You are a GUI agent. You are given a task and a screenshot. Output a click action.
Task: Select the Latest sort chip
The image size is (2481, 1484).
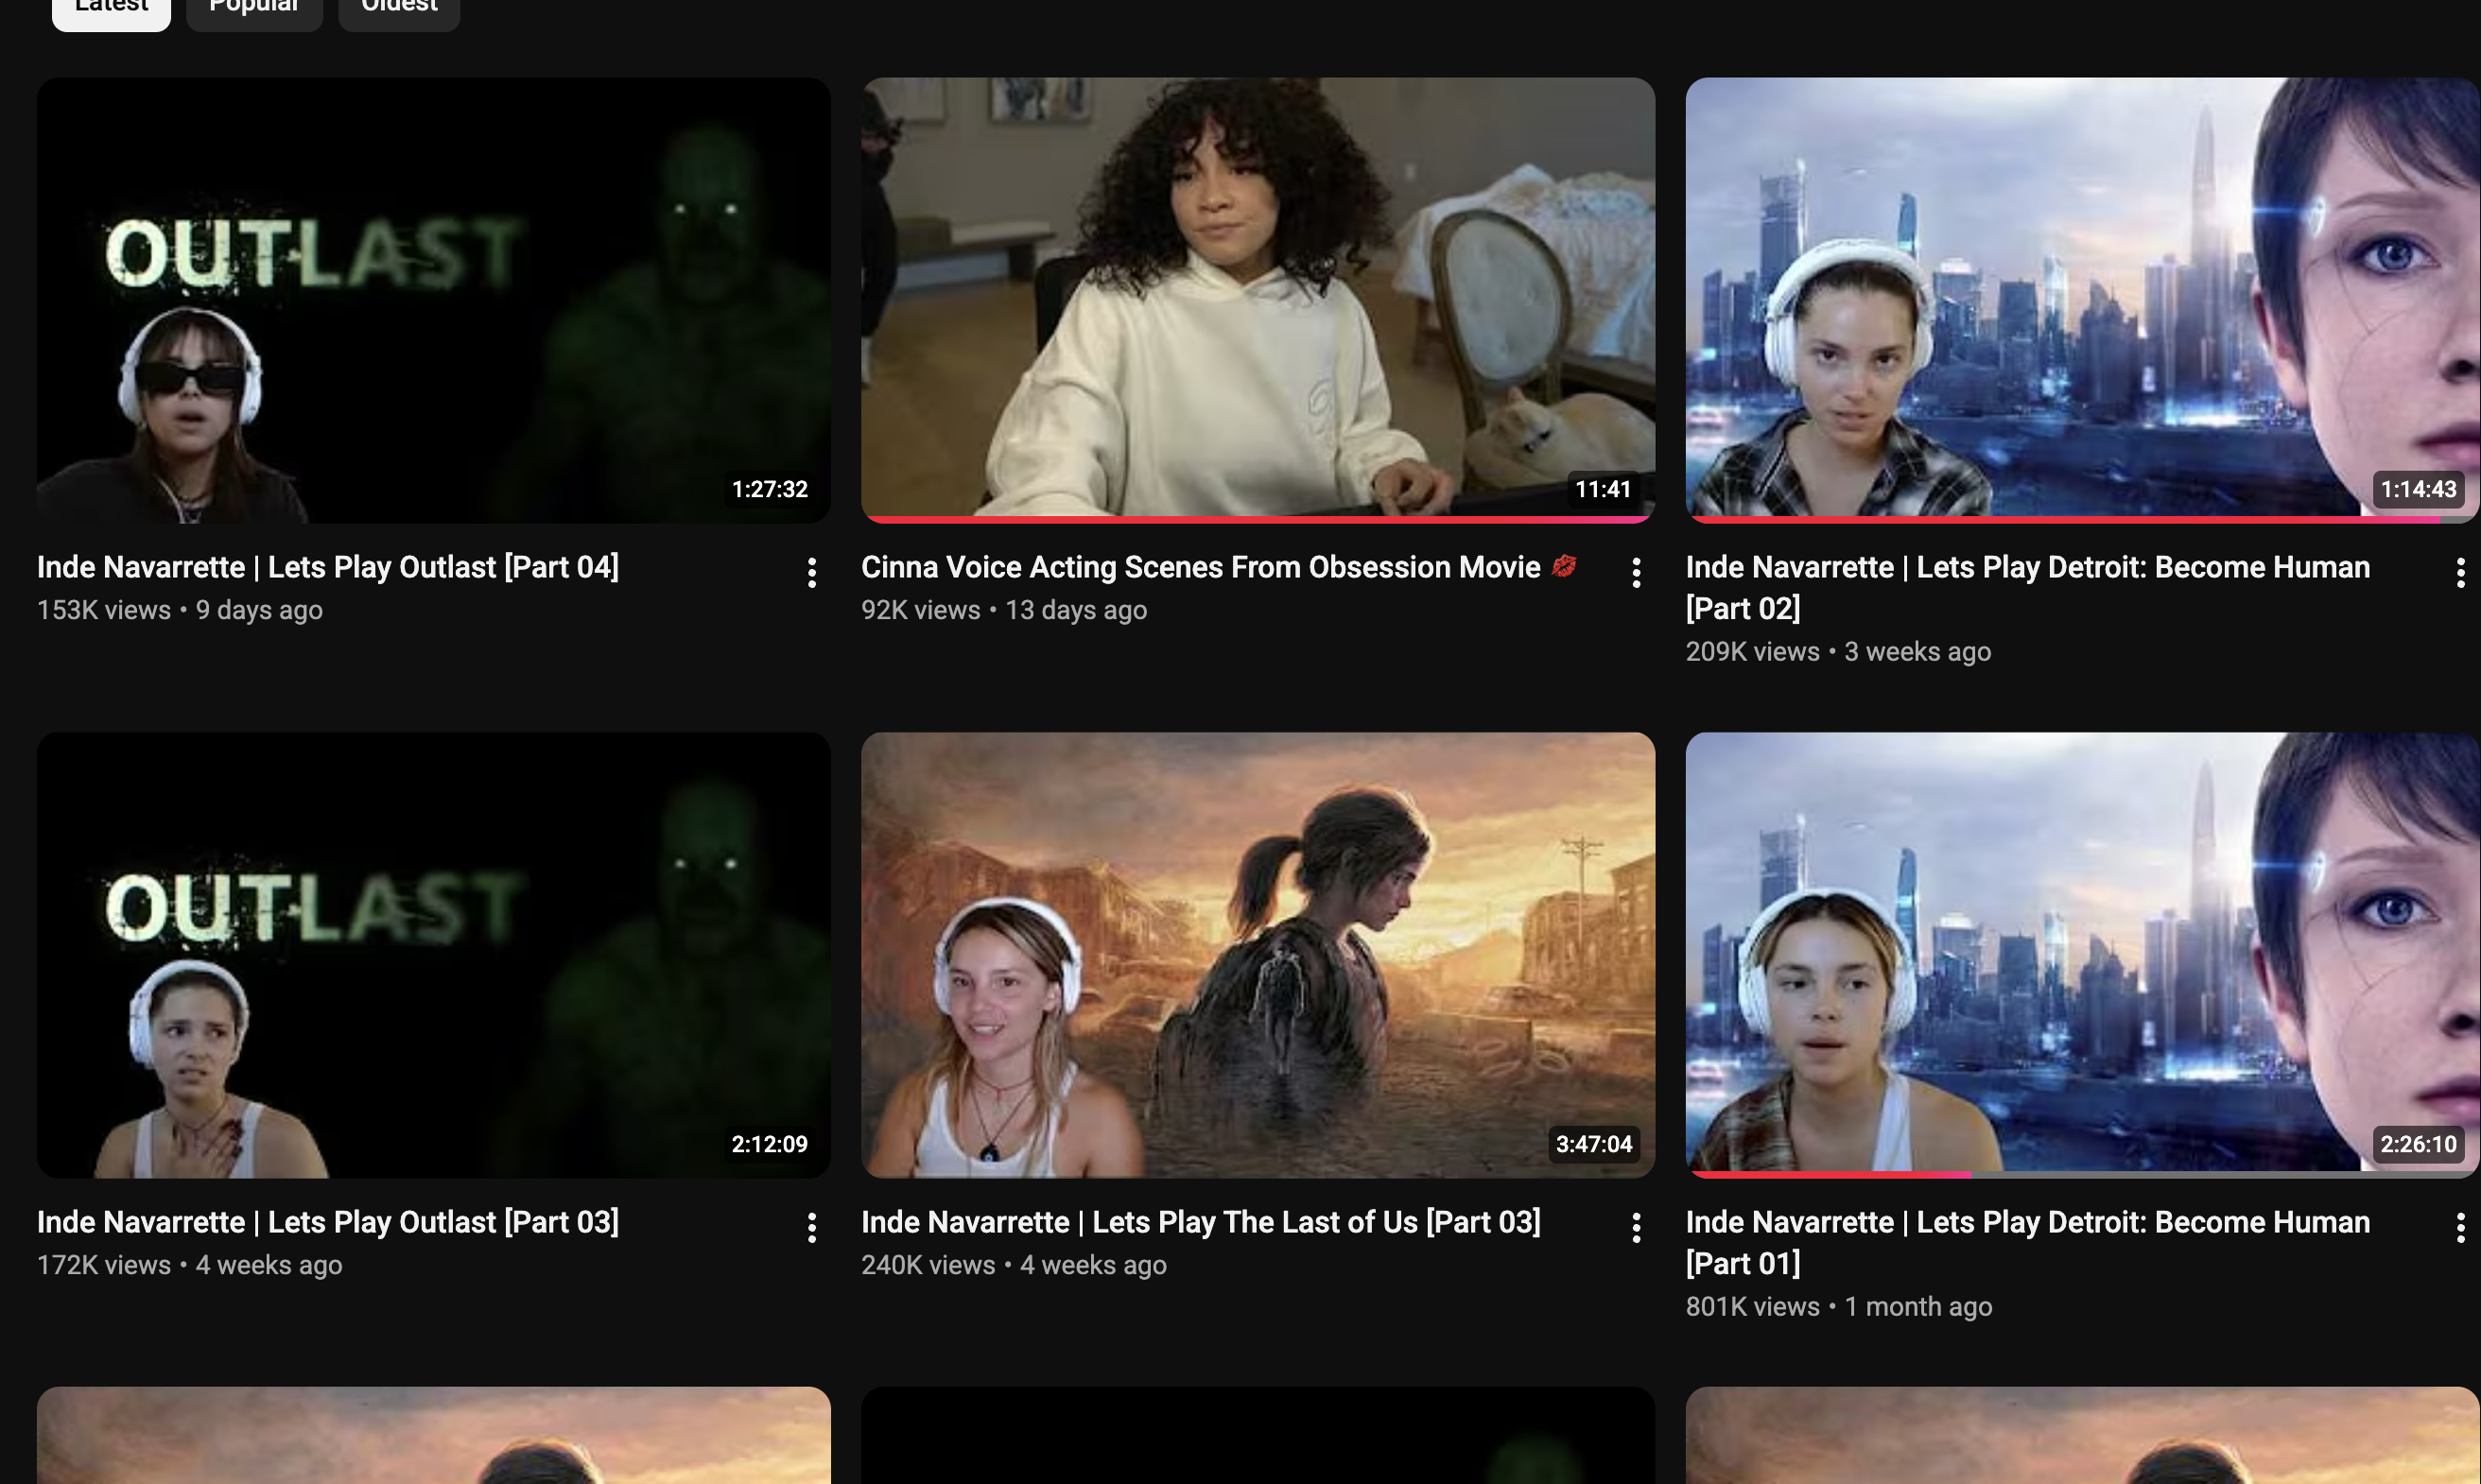pos(111,10)
